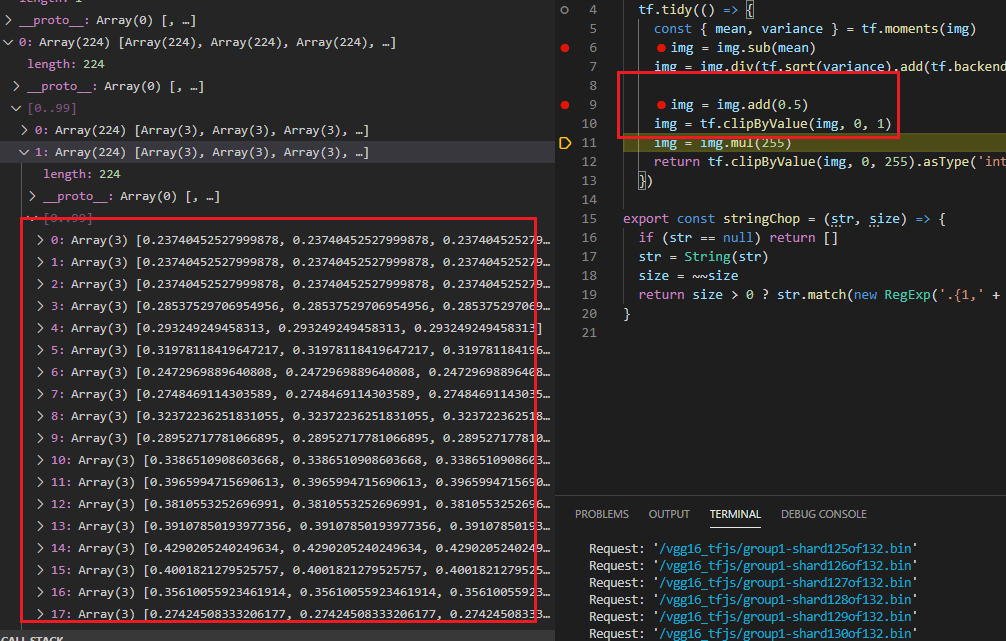Click the inline breakpoint before img.add(0.5)
This screenshot has height=641, width=1006.
(661, 105)
